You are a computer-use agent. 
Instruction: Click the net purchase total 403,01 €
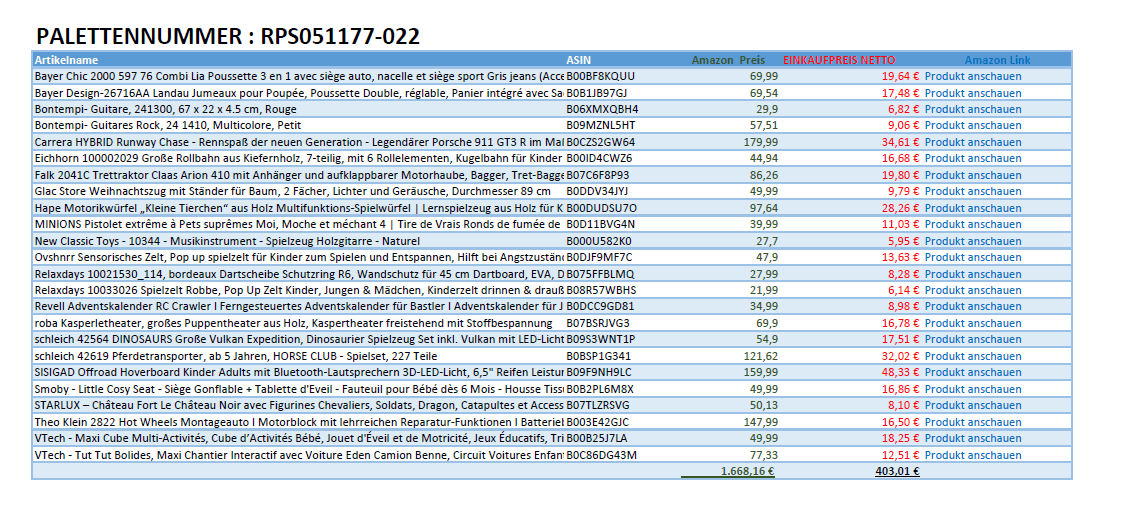pyautogui.click(x=896, y=471)
